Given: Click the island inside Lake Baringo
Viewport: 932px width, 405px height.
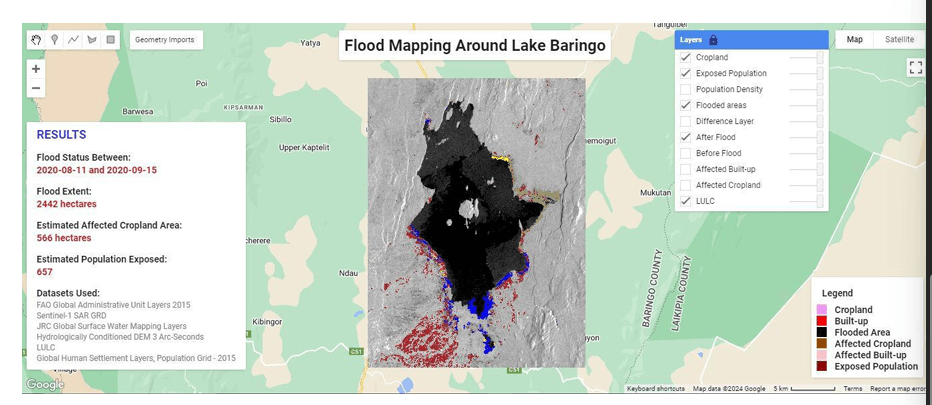Looking at the screenshot, I should [470, 208].
